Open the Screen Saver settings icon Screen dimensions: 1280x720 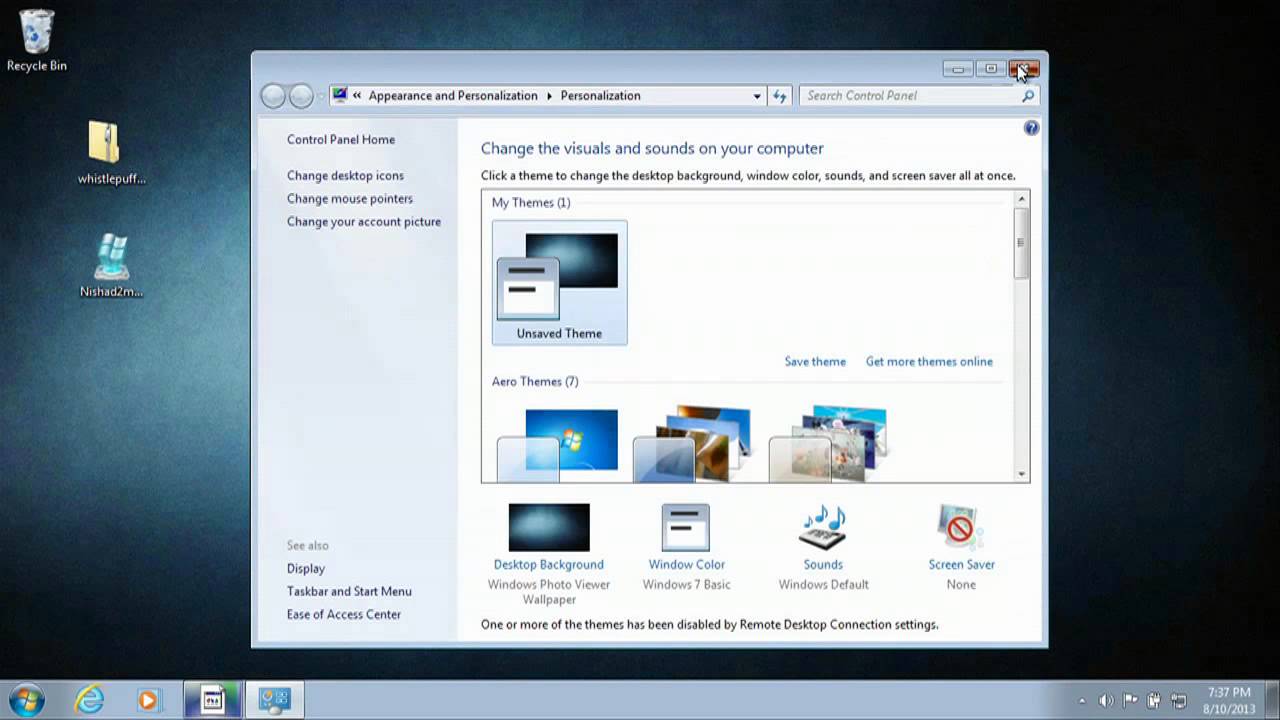[x=960, y=527]
